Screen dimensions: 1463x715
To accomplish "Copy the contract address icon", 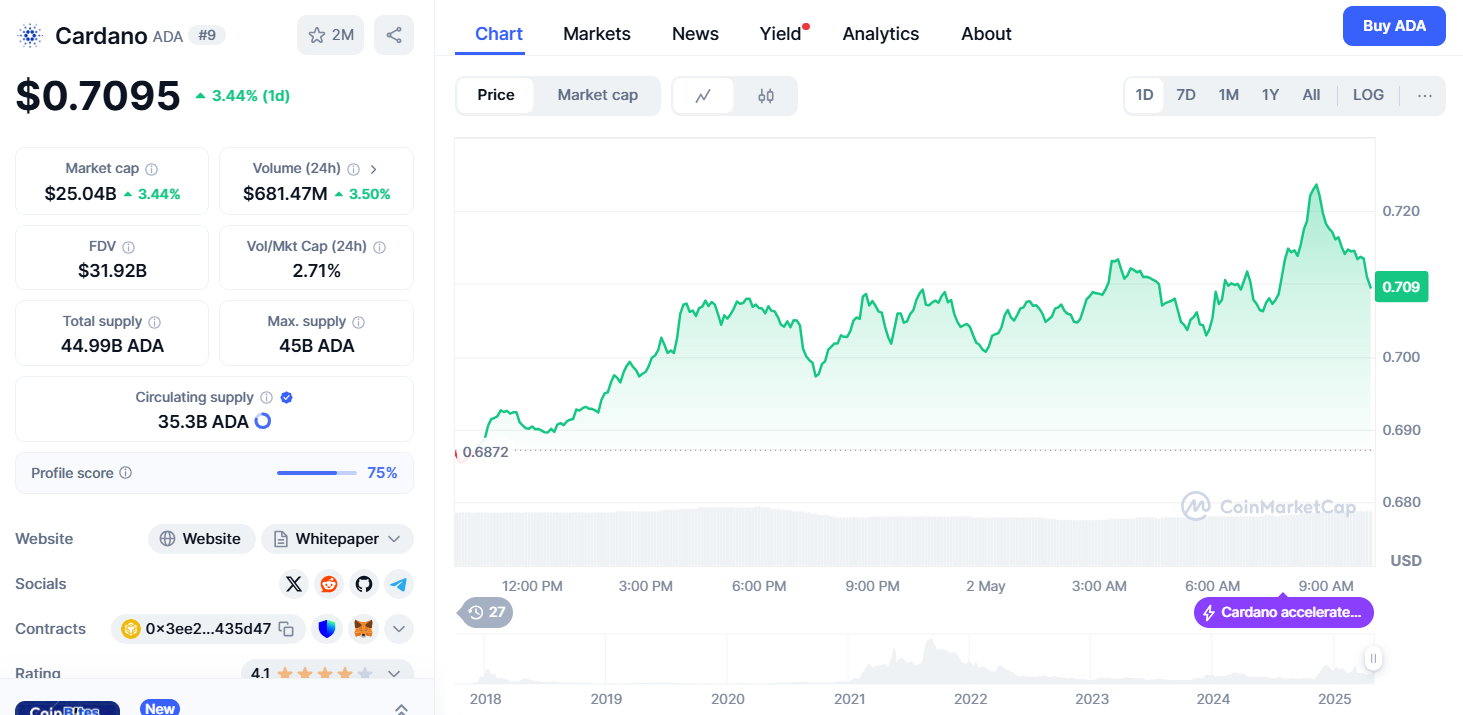I will click(286, 629).
